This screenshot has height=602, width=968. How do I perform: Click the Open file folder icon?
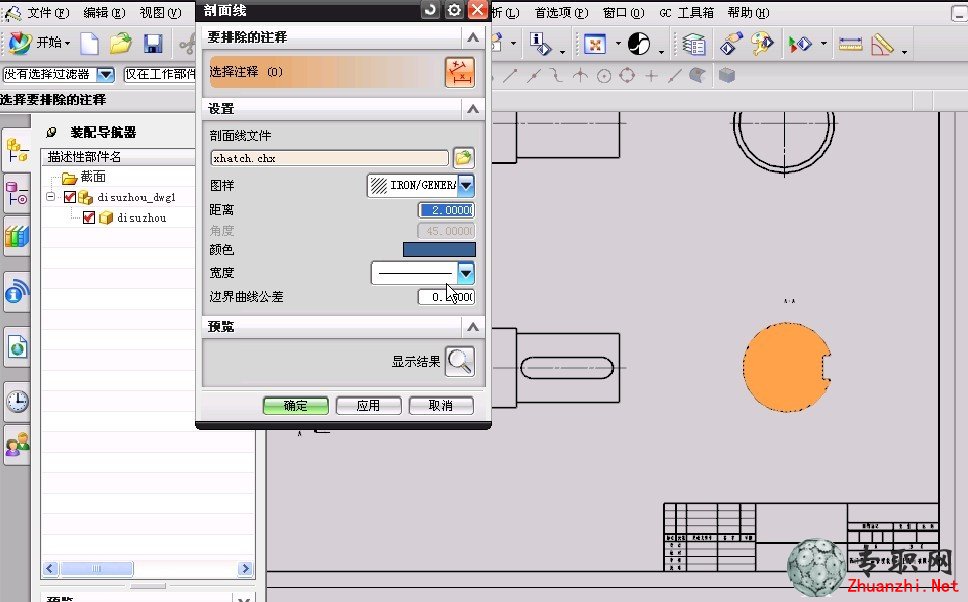coord(121,43)
